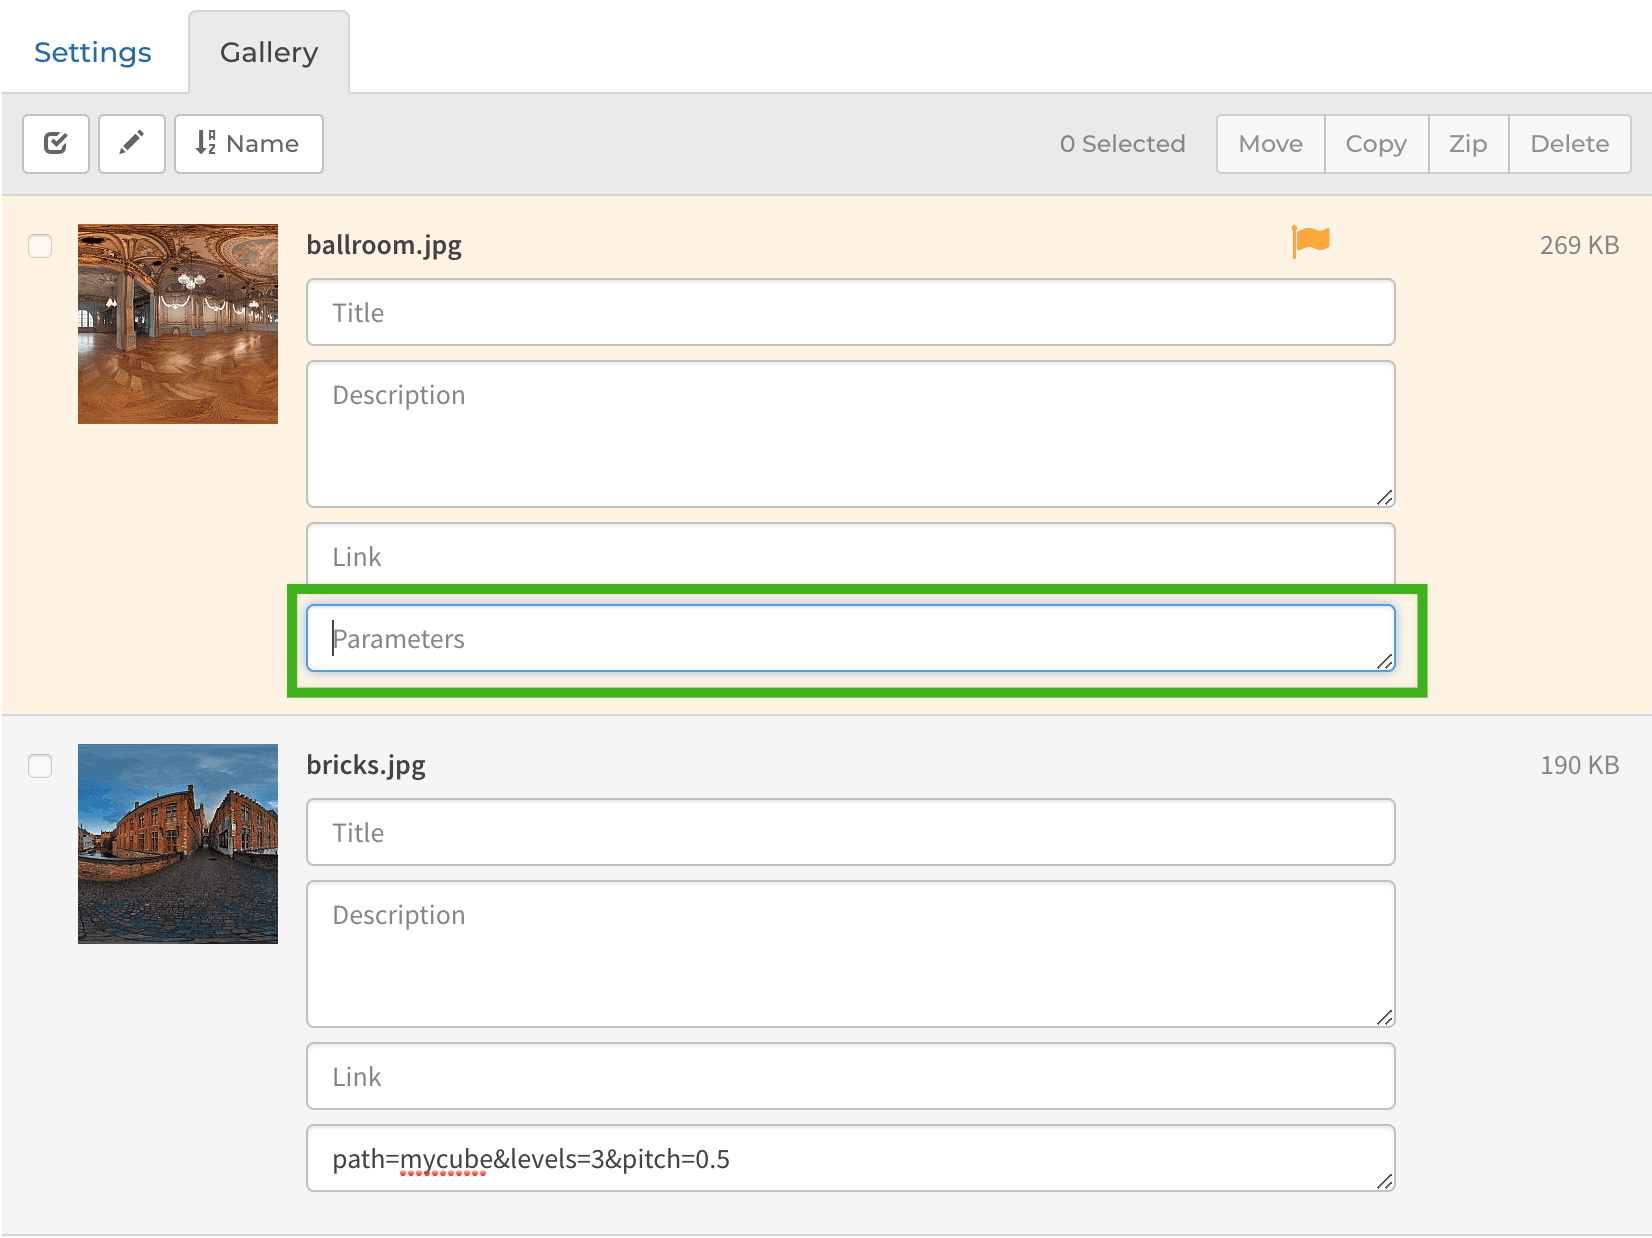Click the 190 KB size label
This screenshot has width=1652, height=1238.
pyautogui.click(x=1579, y=766)
